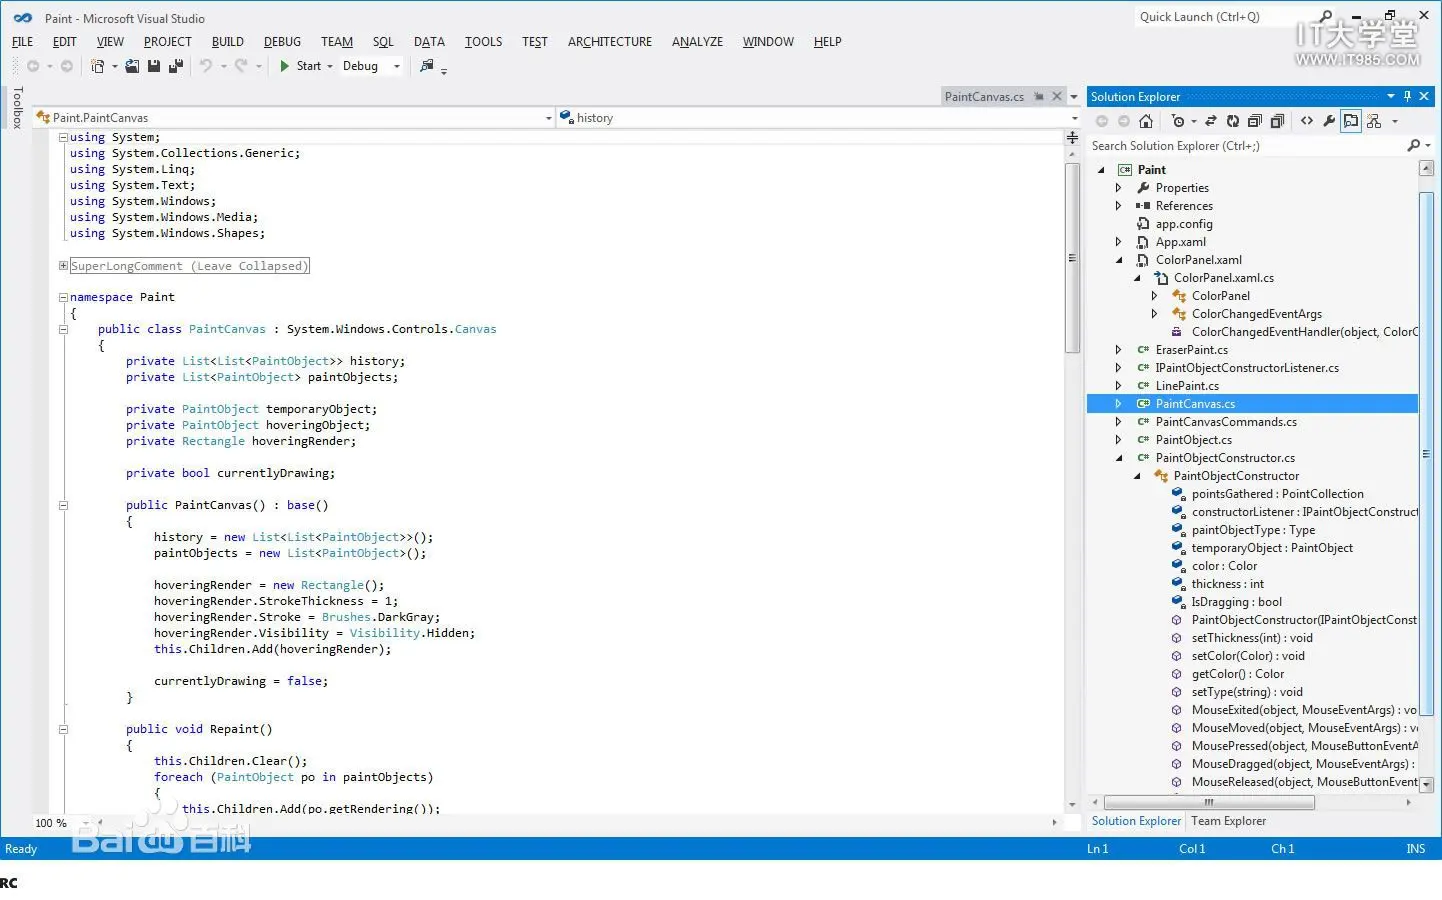Expand the References node in Solution Explorer

(1119, 206)
